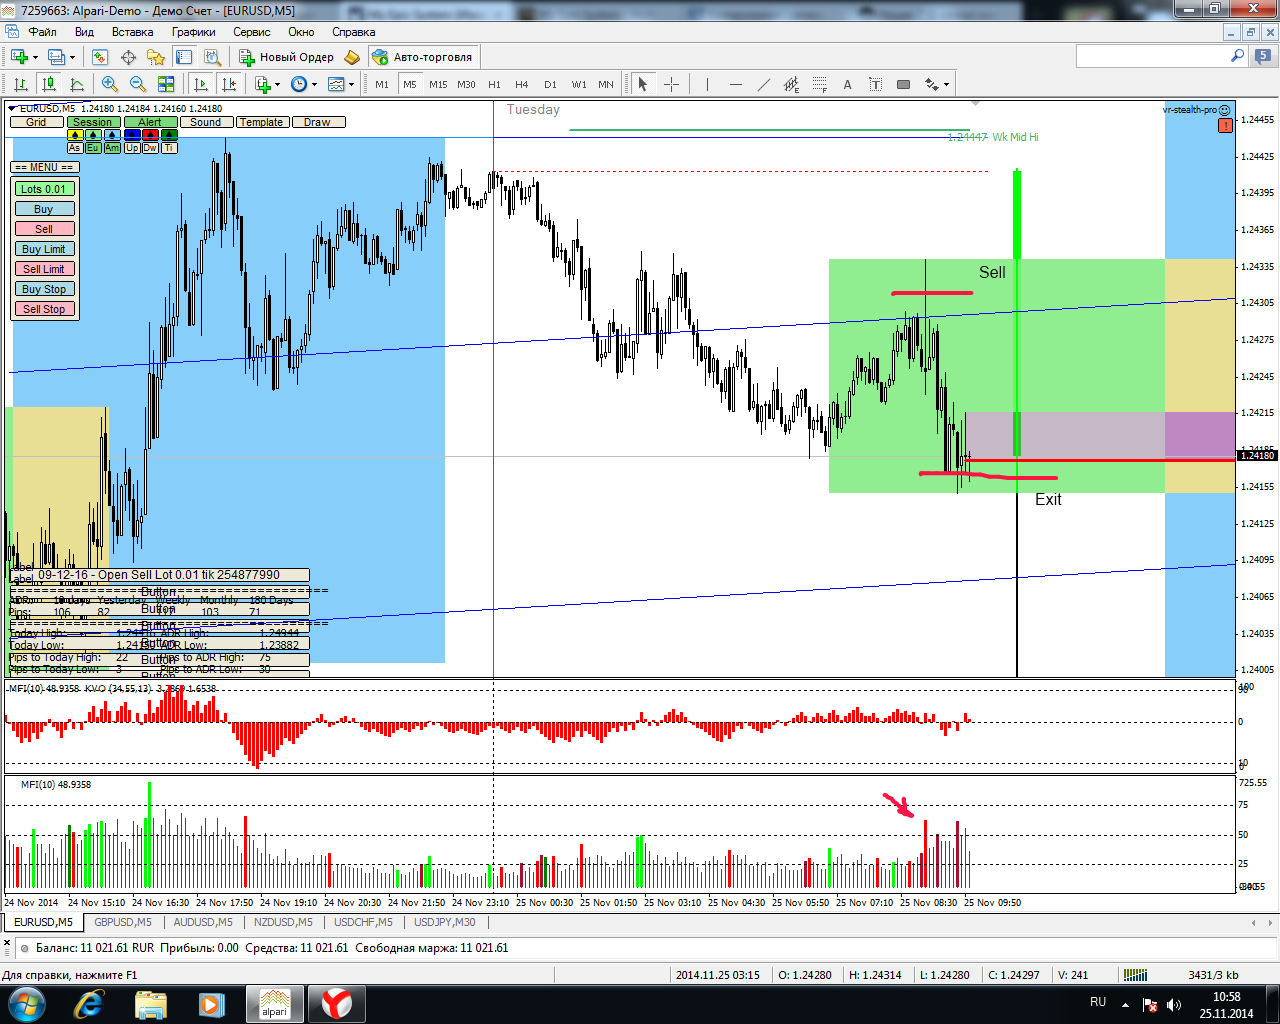Screen dimensions: 1280x1024
Task: Toggle the Asian session 'As' button
Action: pyautogui.click(x=75, y=148)
